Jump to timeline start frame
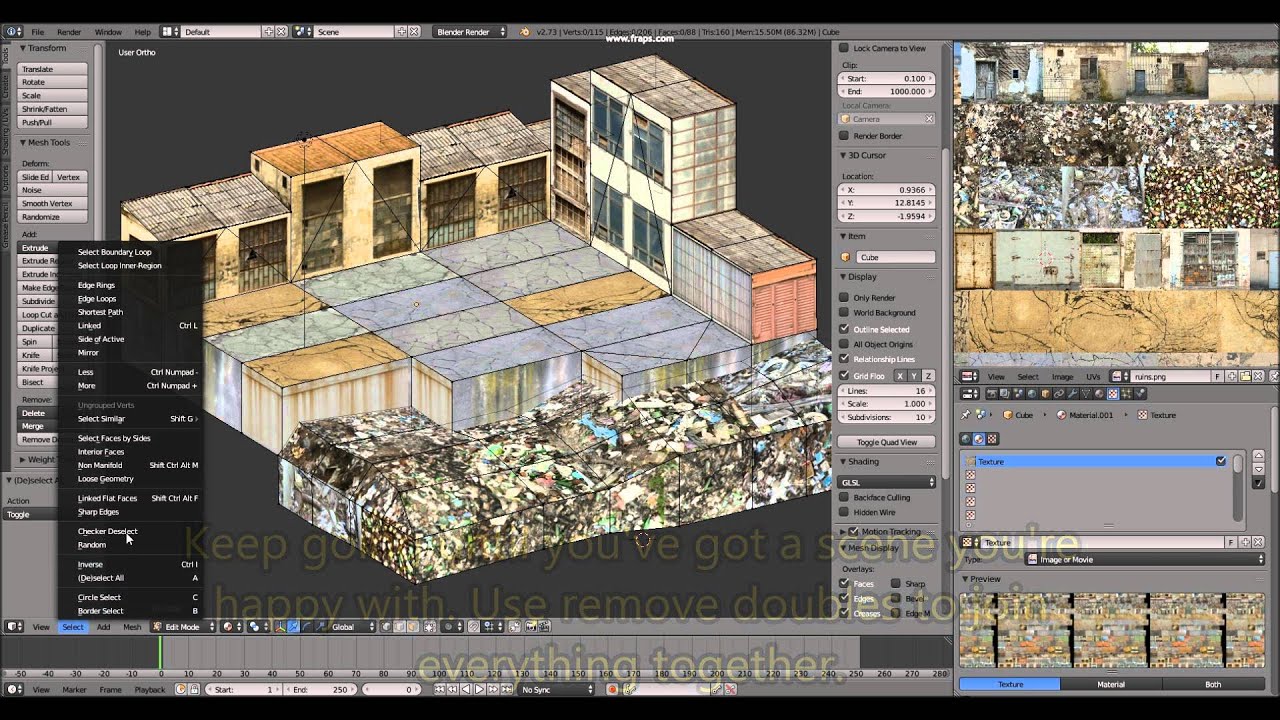The width and height of the screenshot is (1280, 720). click(x=440, y=690)
